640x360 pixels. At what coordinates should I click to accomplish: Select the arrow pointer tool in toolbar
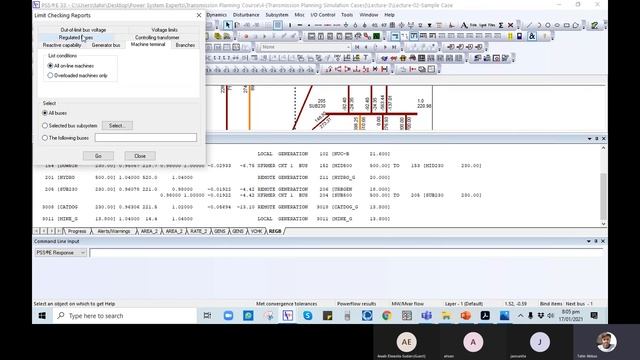coord(228,25)
